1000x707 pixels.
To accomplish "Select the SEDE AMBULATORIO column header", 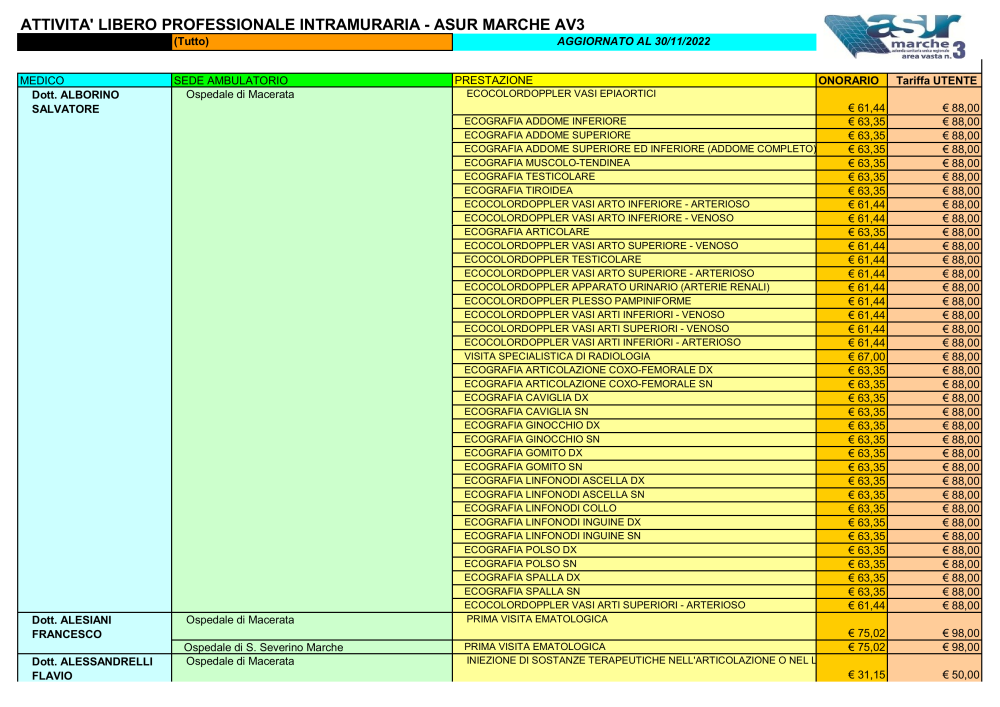I will coord(311,80).
